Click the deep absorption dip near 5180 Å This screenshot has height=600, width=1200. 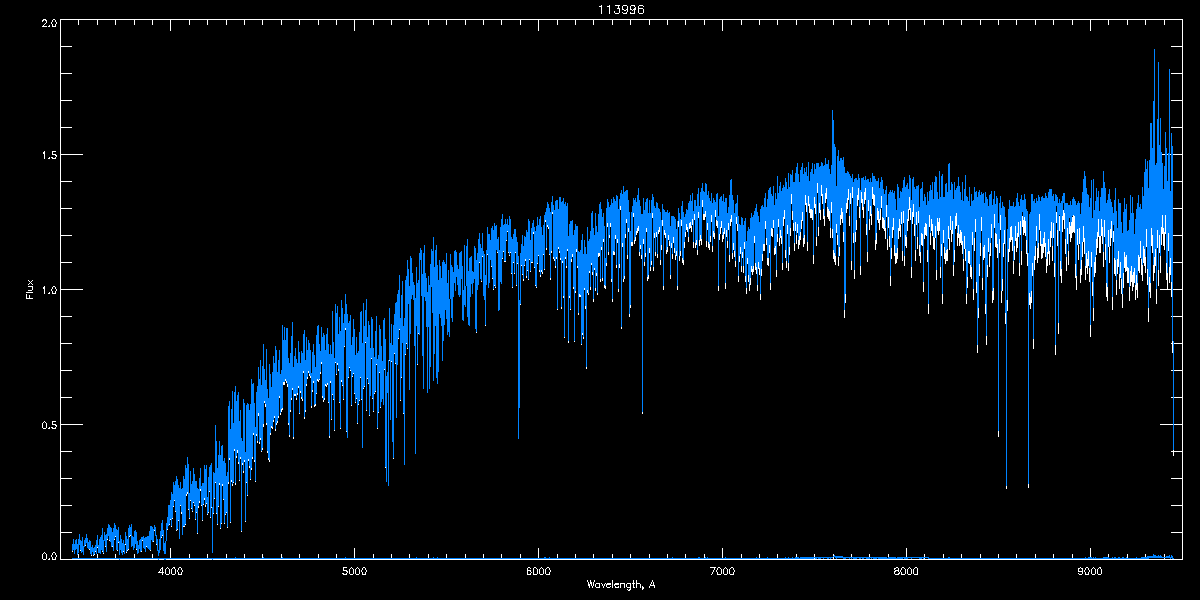tap(387, 484)
